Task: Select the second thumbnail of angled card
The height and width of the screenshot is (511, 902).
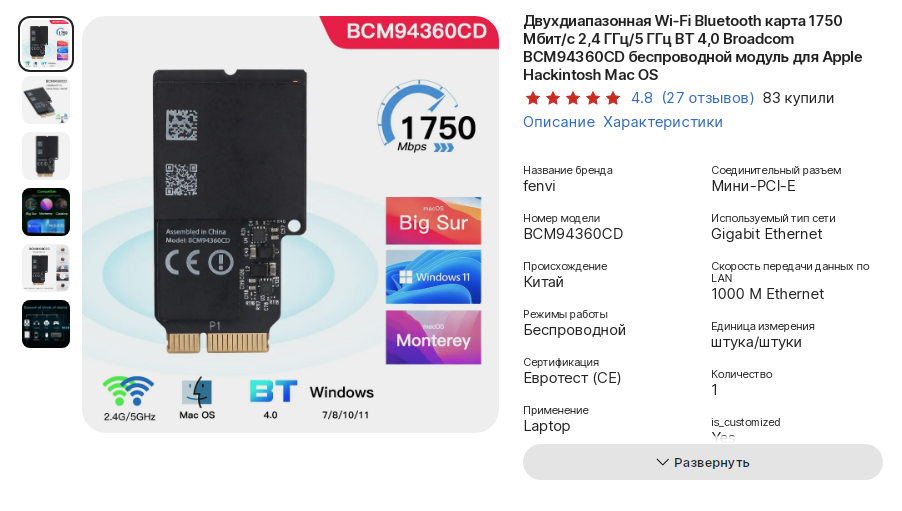Action: tap(46, 100)
